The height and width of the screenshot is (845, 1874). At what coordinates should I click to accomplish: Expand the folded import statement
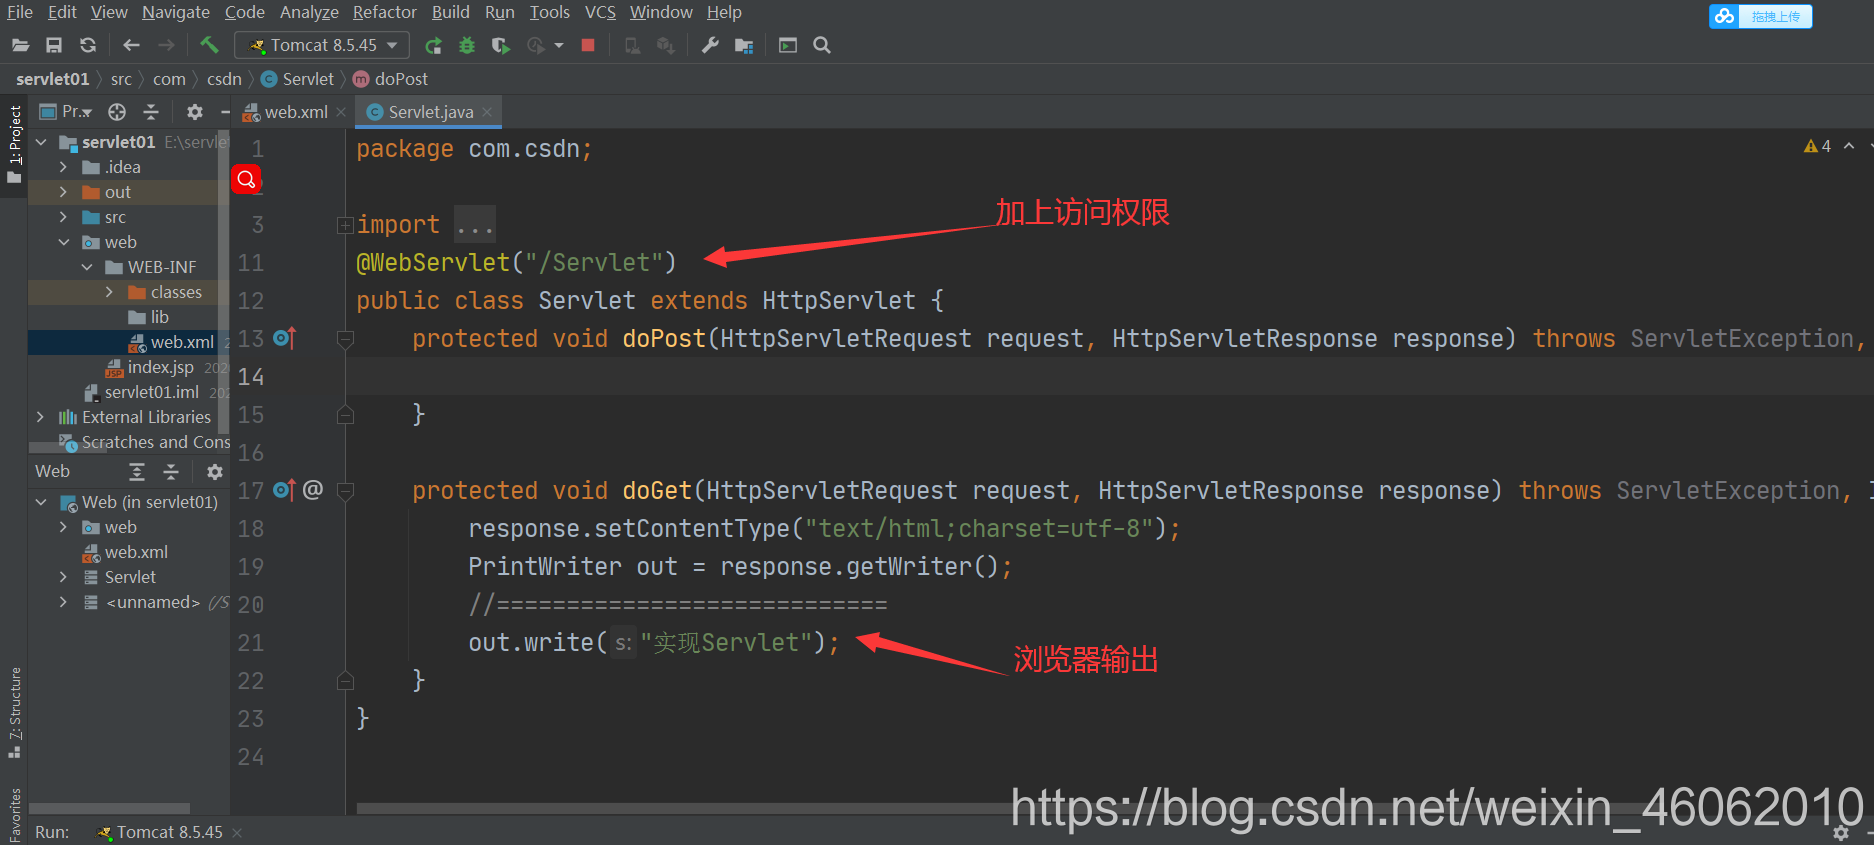(345, 225)
